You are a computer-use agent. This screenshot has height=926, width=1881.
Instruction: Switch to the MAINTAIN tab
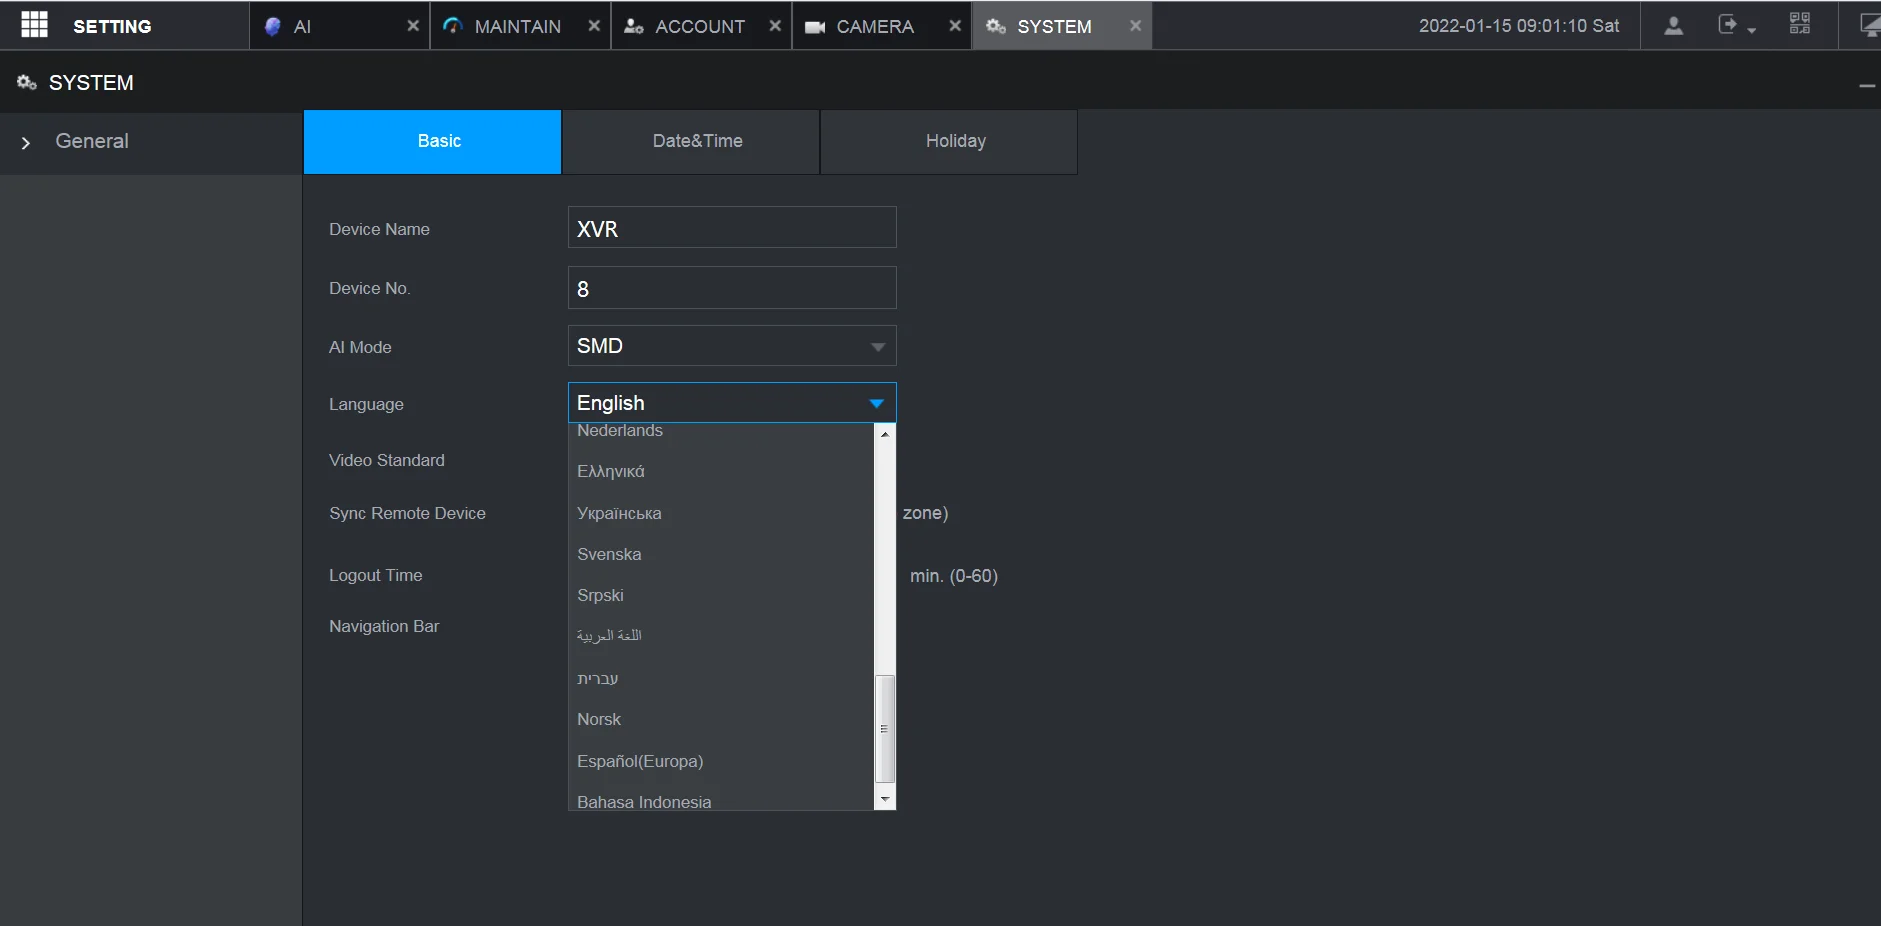(521, 26)
